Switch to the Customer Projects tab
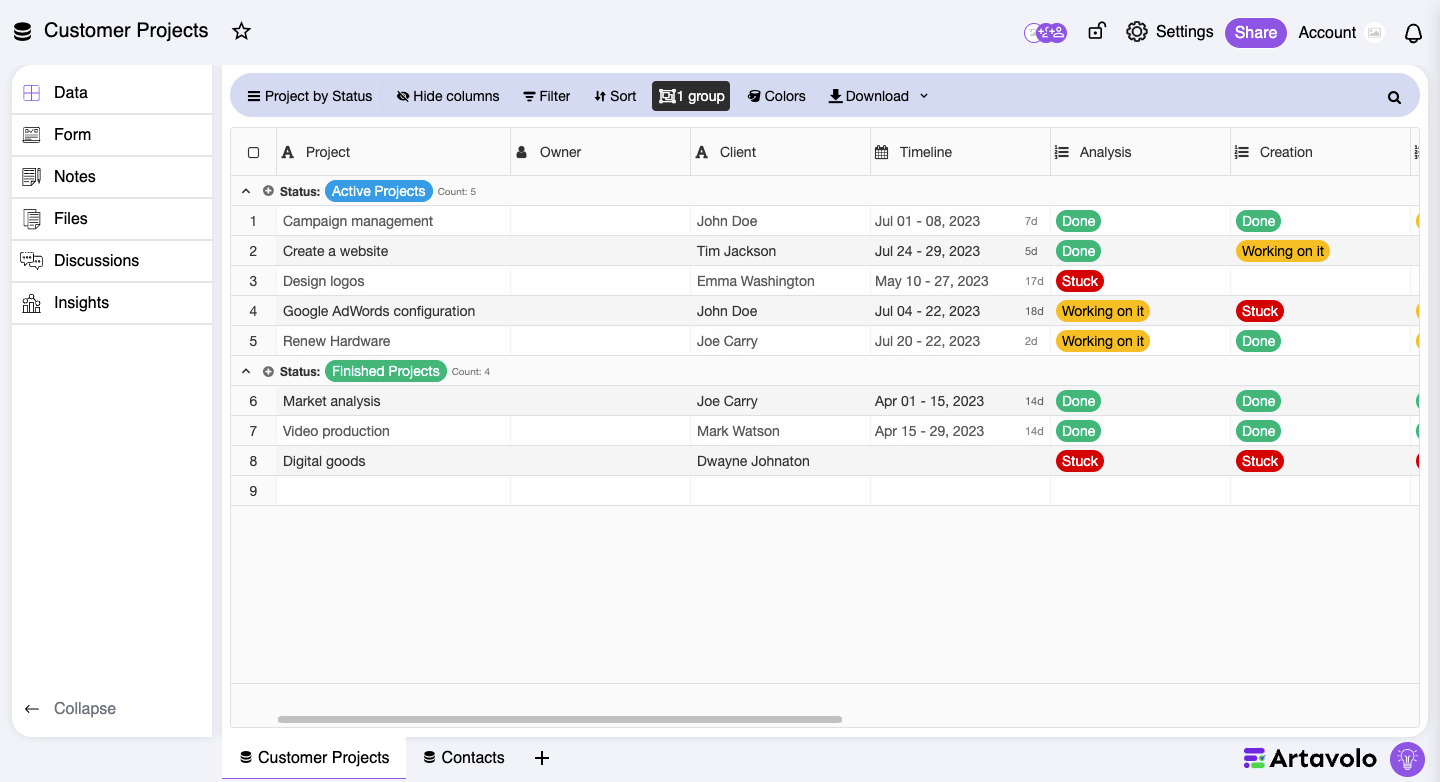1440x782 pixels. [314, 758]
